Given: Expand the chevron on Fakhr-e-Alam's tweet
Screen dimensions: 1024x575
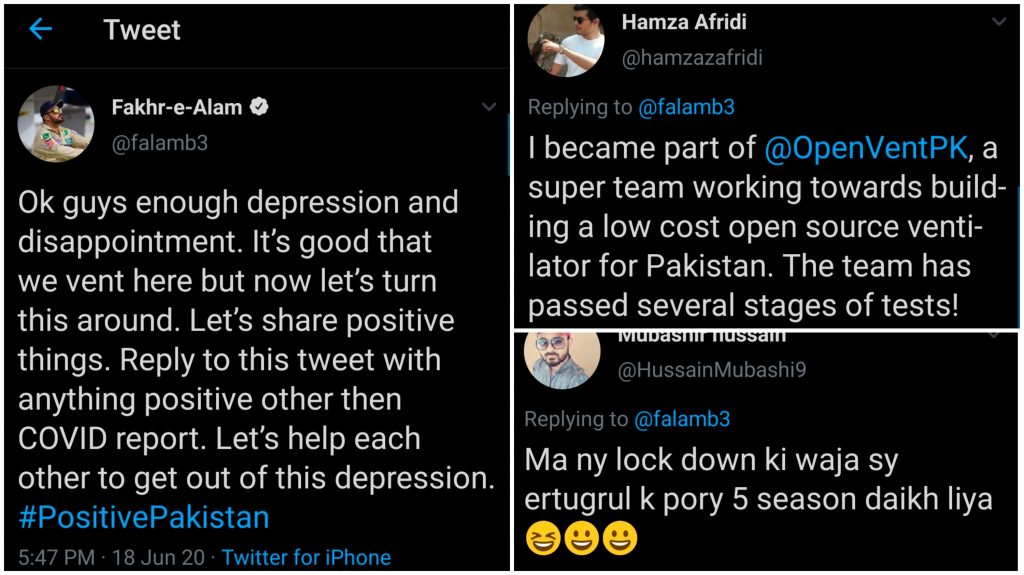Looking at the screenshot, I should (489, 106).
